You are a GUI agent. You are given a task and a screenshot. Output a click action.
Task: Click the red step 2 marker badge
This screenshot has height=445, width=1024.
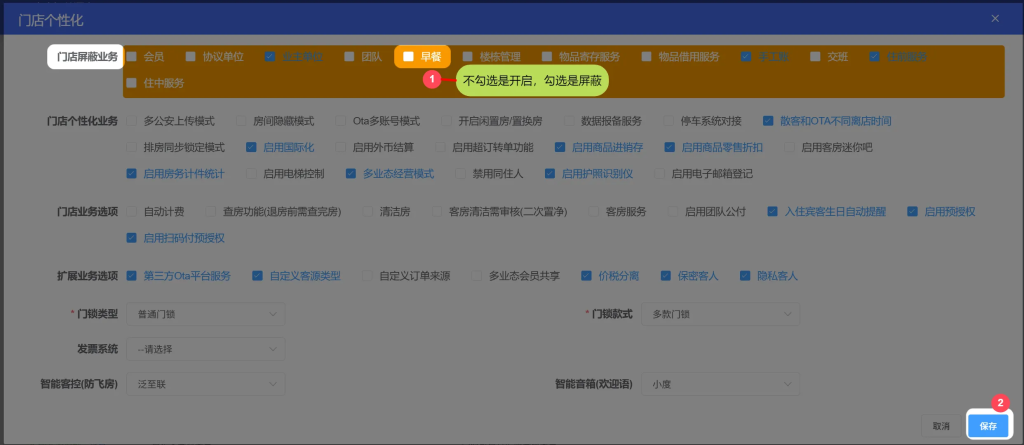999,403
